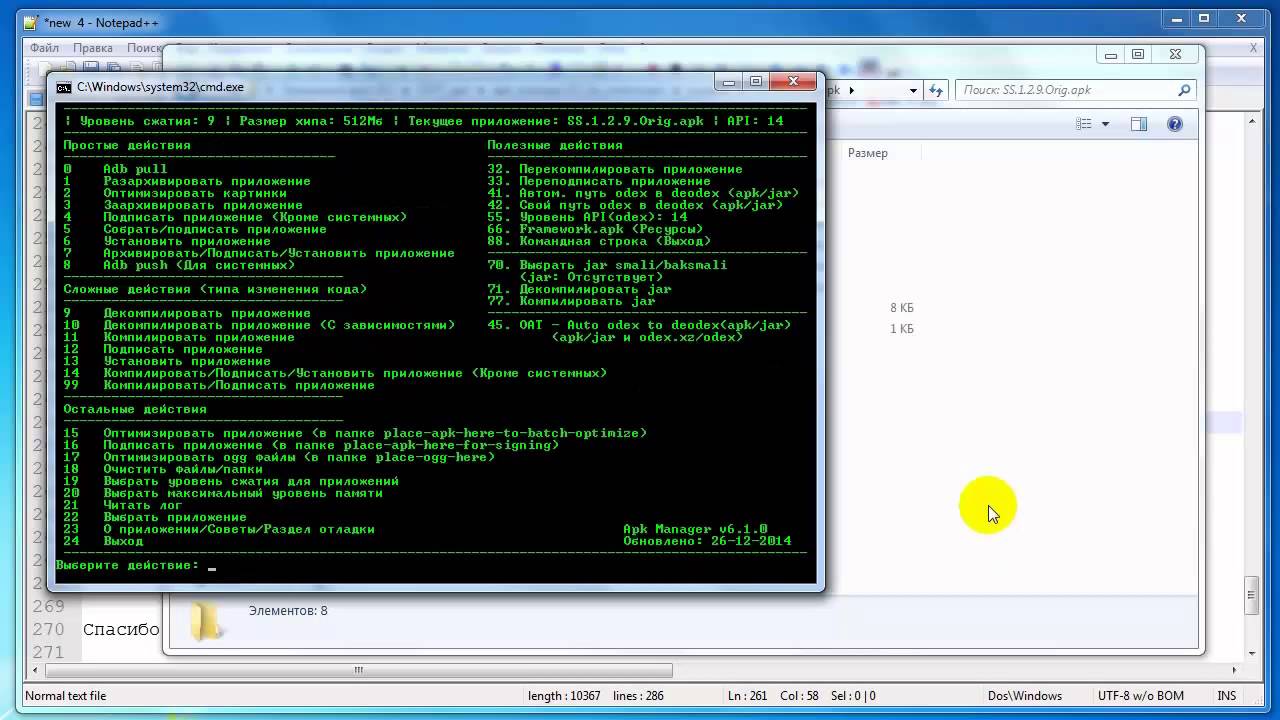This screenshot has height=720, width=1280.
Task: Click 'Выход' option 24 in cmd
Action: coord(123,541)
